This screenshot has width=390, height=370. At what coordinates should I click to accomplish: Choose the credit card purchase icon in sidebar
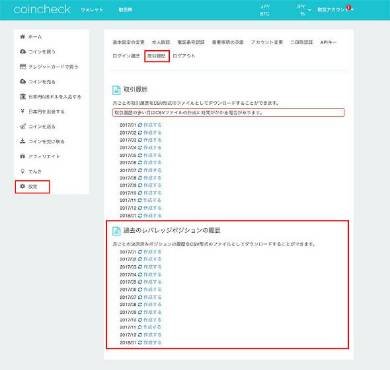(23, 67)
